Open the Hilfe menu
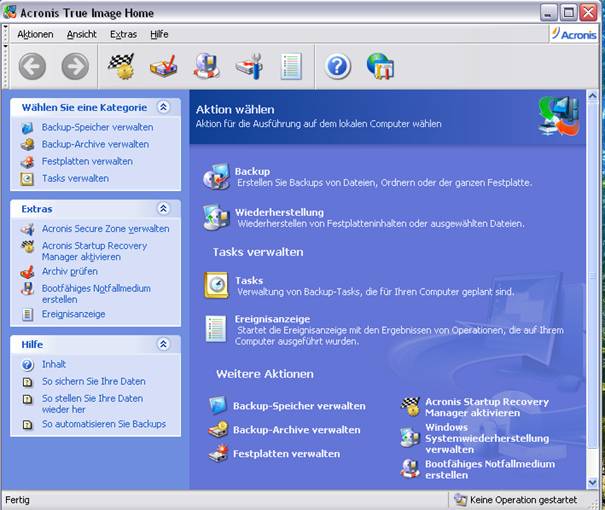 click(x=159, y=34)
